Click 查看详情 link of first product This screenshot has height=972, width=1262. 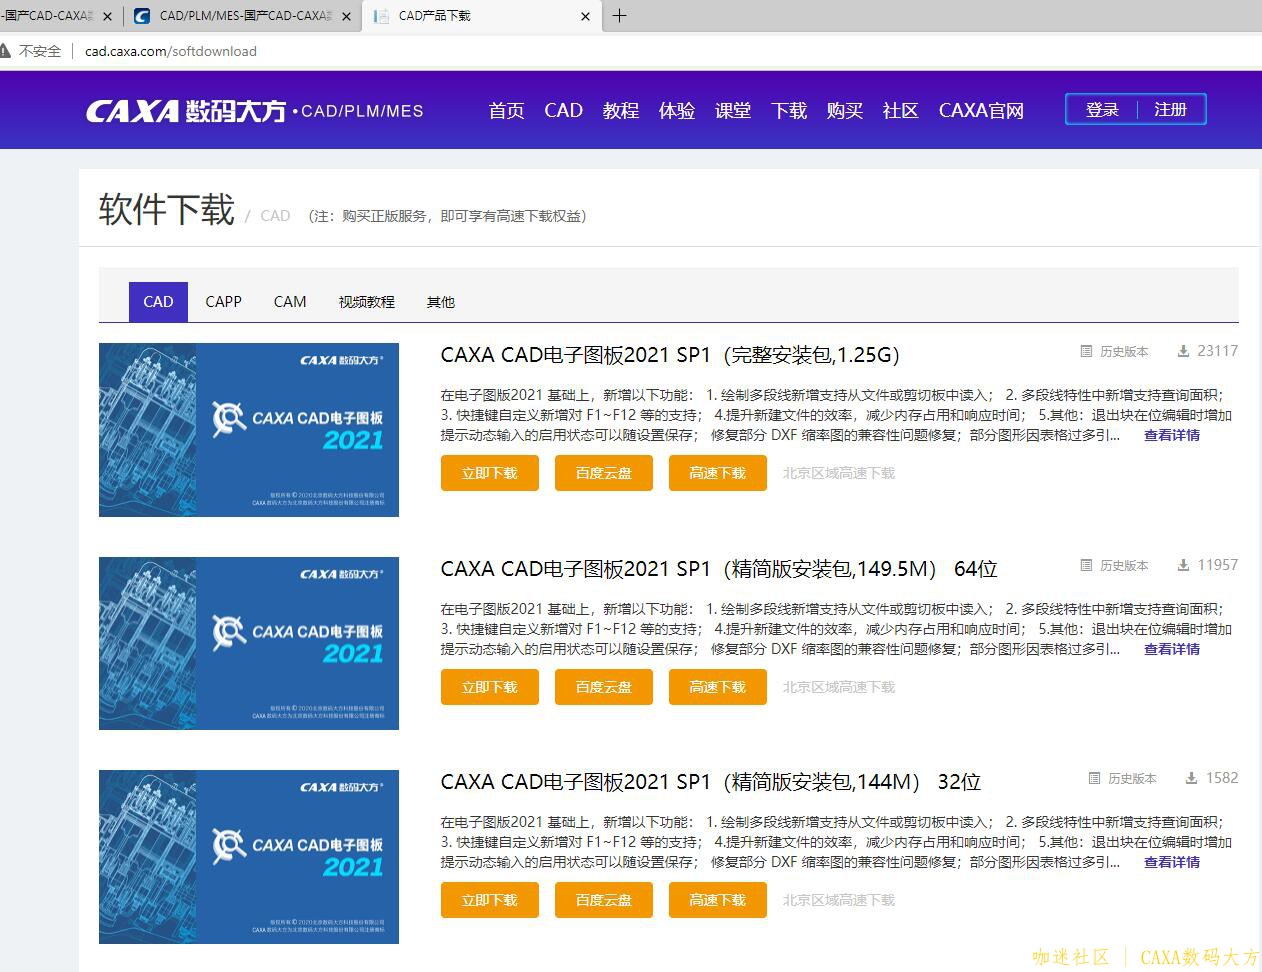click(1171, 436)
